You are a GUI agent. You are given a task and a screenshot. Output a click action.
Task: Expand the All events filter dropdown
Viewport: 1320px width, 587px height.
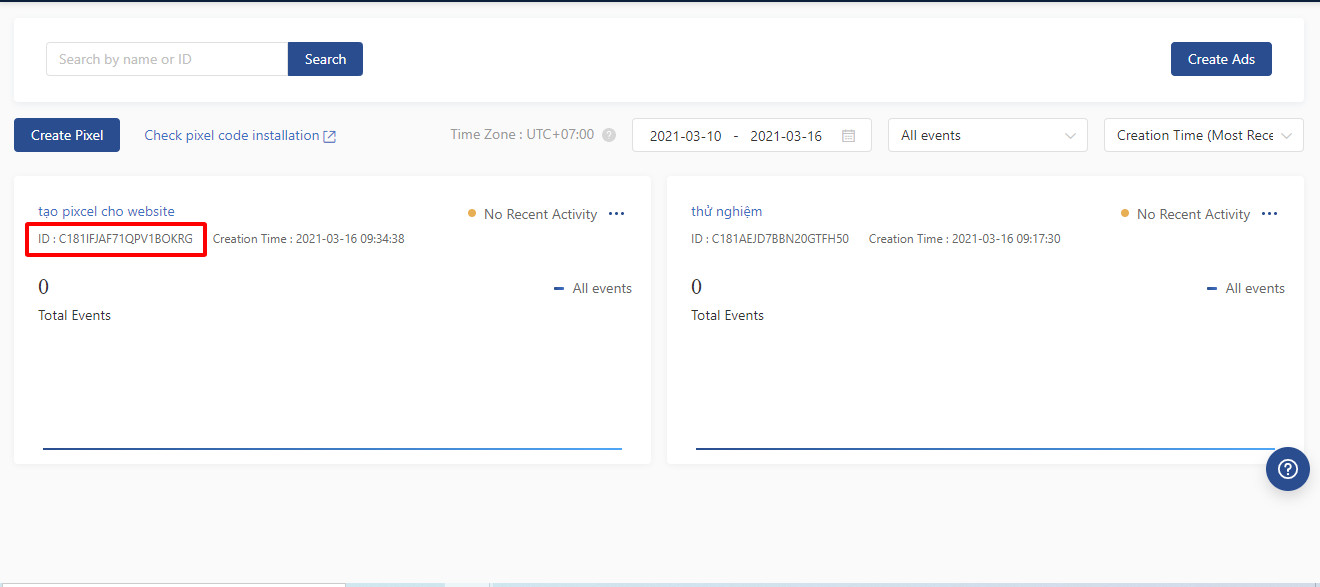(987, 135)
